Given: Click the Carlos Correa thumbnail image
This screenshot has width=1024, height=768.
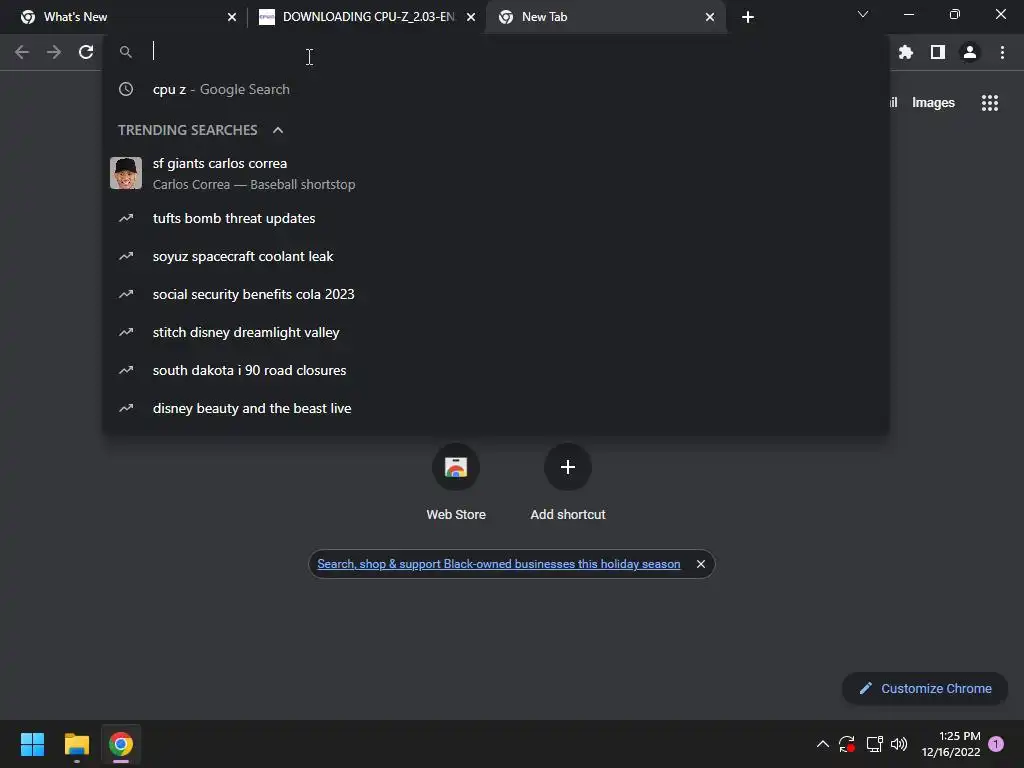Looking at the screenshot, I should [x=126, y=173].
